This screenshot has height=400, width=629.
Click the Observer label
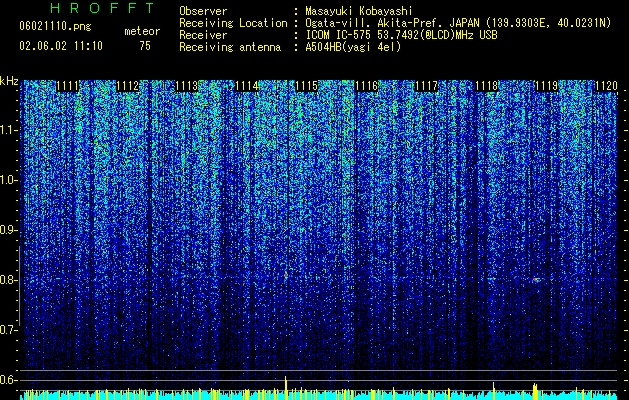click(203, 11)
